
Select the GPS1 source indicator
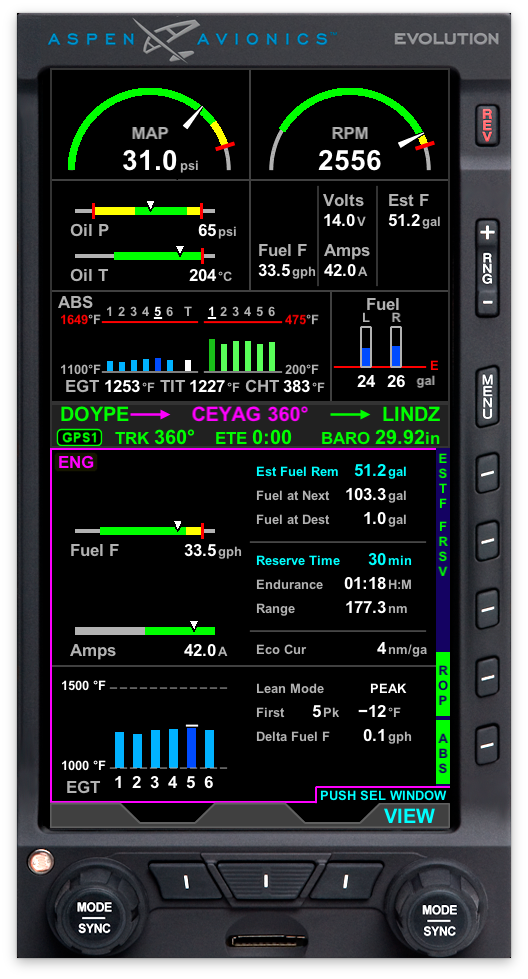[79, 438]
